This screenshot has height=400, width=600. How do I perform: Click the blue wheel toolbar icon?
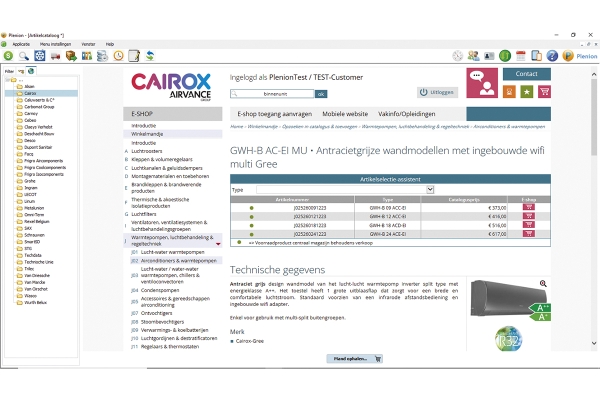tap(39, 56)
